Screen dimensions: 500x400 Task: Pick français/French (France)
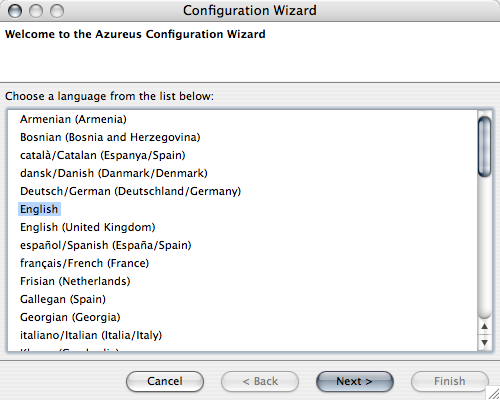84,263
